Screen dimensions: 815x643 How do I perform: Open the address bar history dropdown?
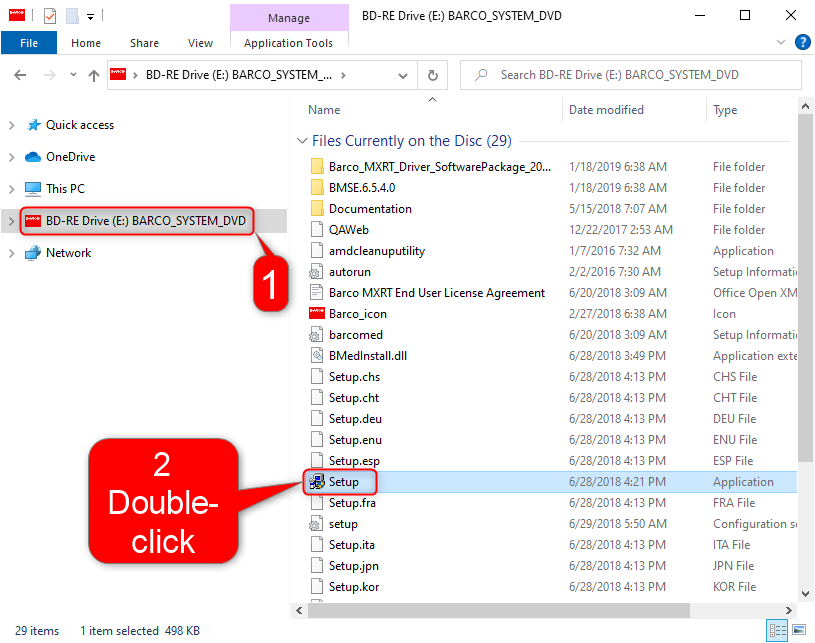pyautogui.click(x=403, y=76)
